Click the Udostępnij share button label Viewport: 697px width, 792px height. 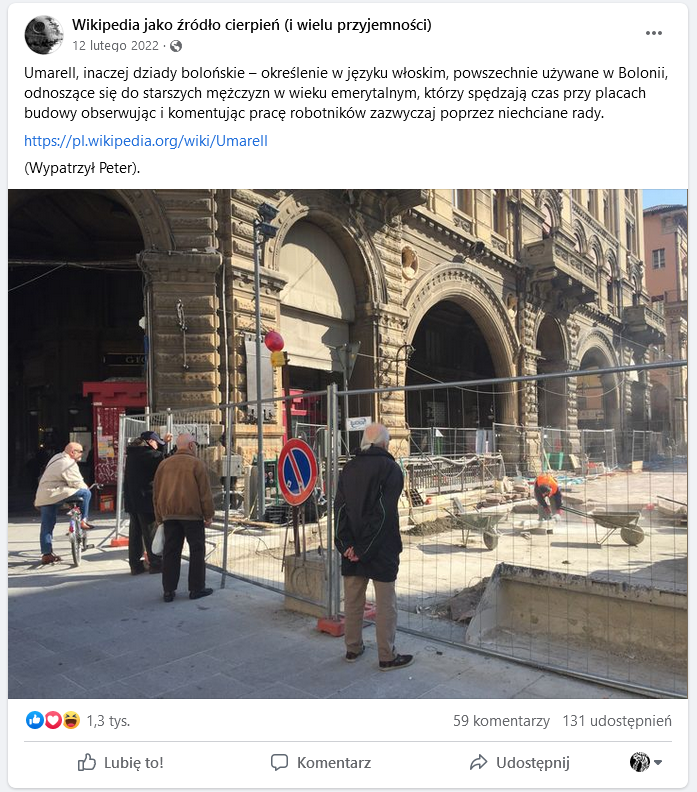533,763
